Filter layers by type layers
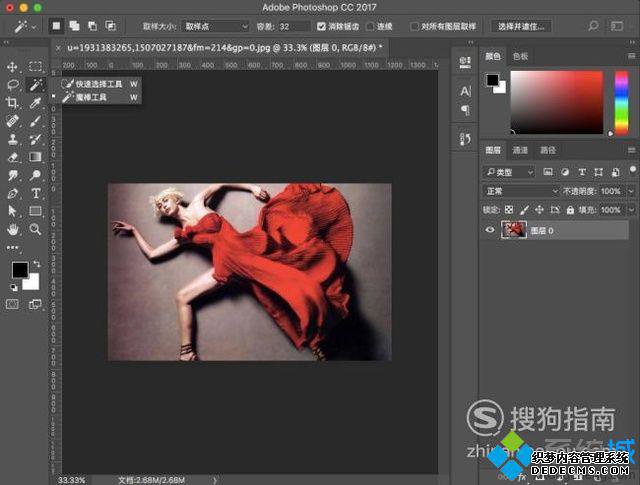 coord(582,172)
